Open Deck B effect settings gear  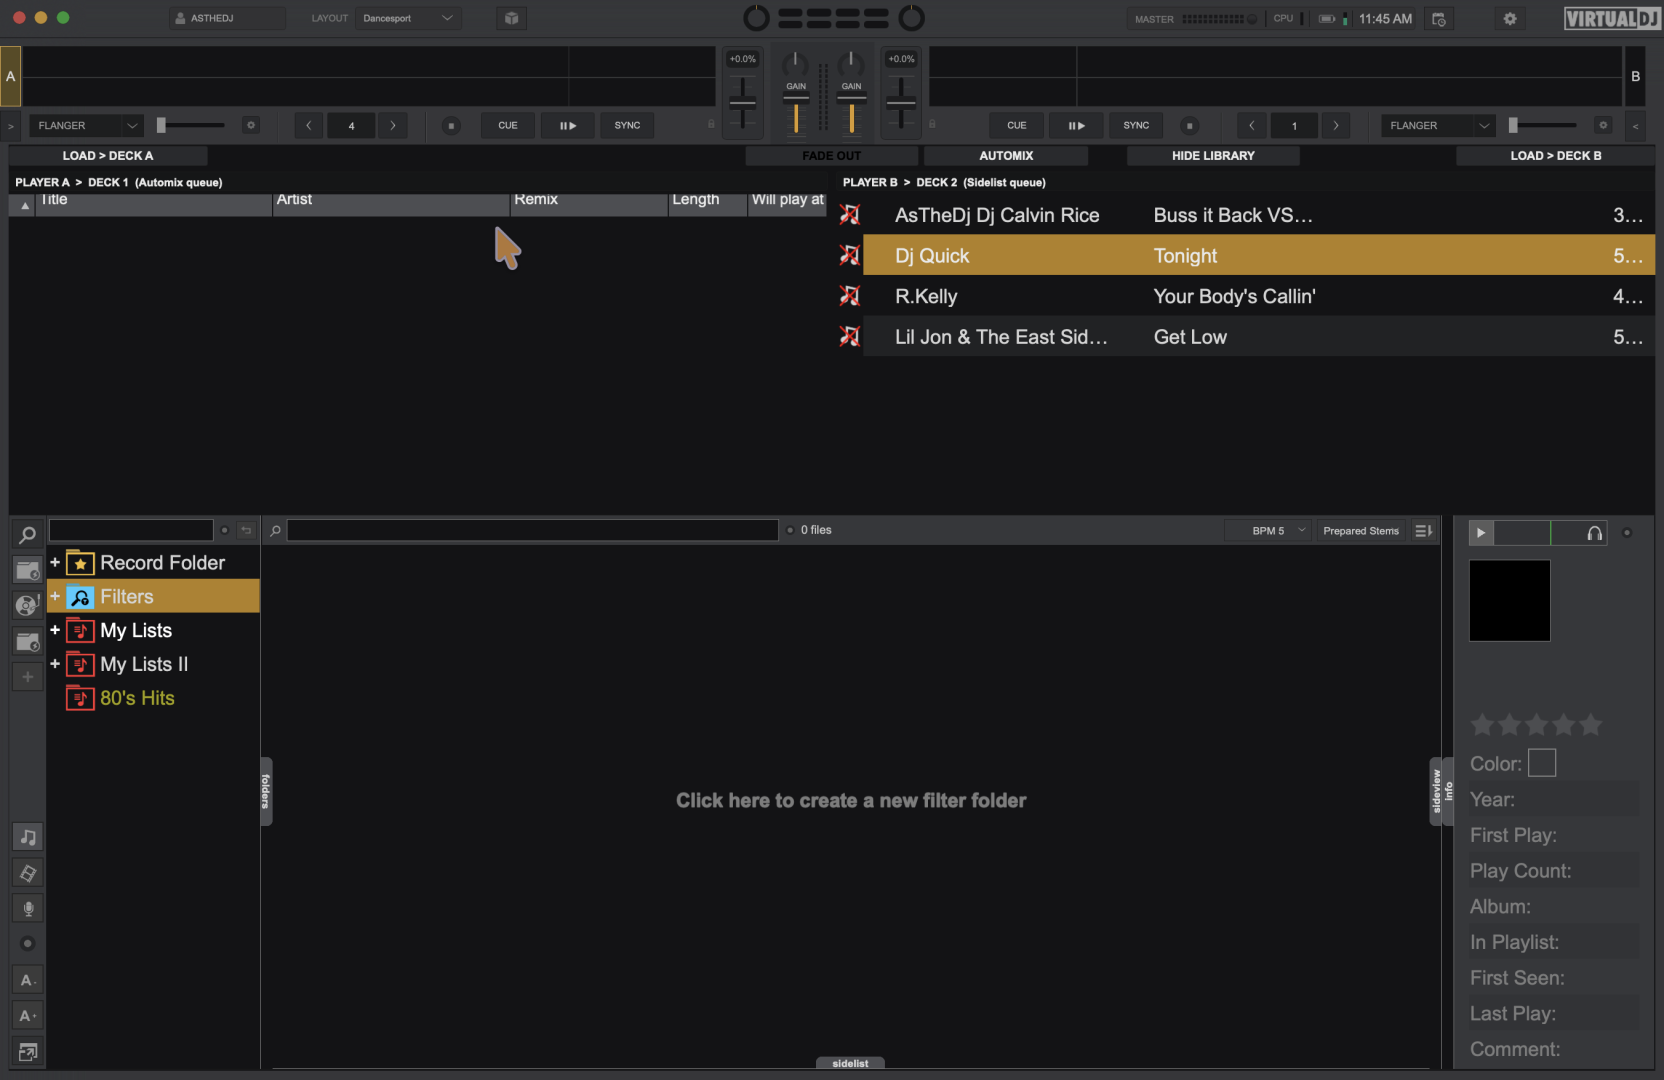[1603, 126]
